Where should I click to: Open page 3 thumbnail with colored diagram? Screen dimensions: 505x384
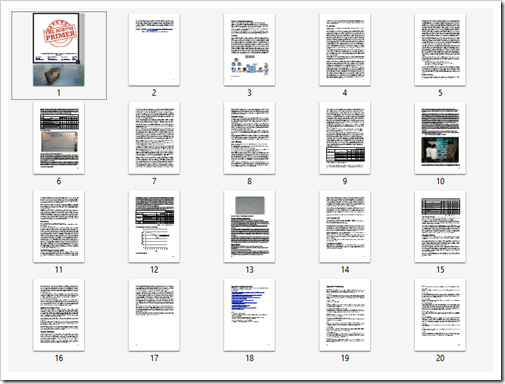pyautogui.click(x=249, y=49)
